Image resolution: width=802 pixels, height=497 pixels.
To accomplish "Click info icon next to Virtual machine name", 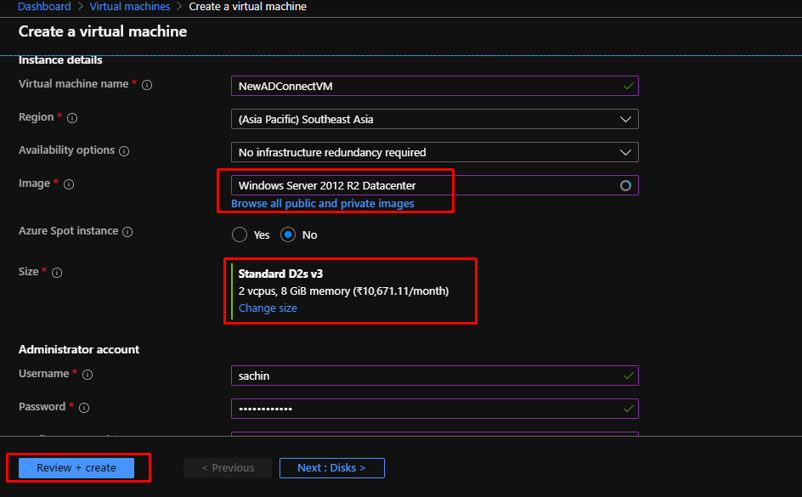I will pyautogui.click(x=147, y=85).
